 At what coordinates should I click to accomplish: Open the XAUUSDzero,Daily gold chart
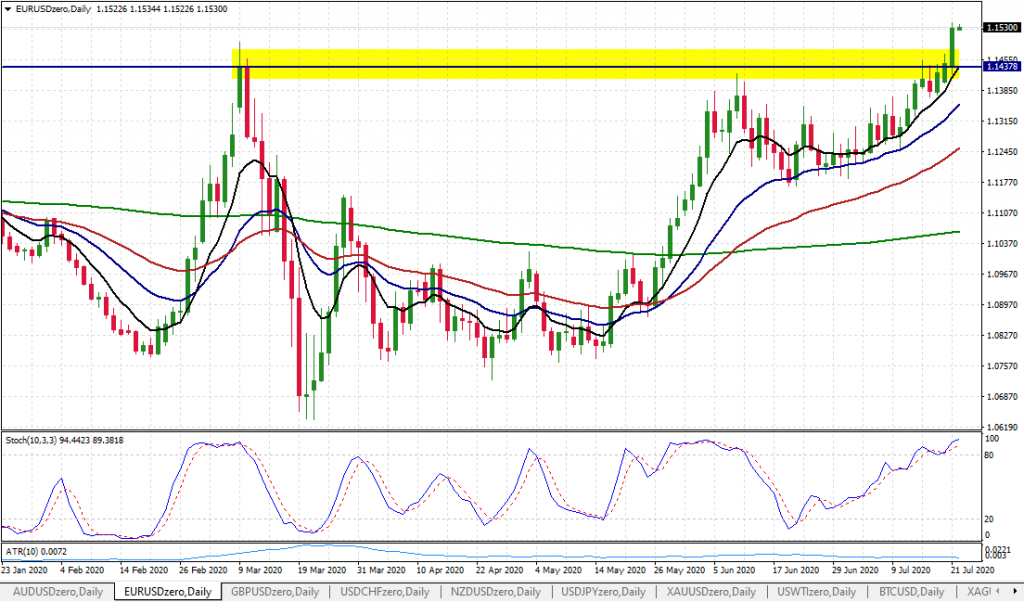click(x=713, y=591)
